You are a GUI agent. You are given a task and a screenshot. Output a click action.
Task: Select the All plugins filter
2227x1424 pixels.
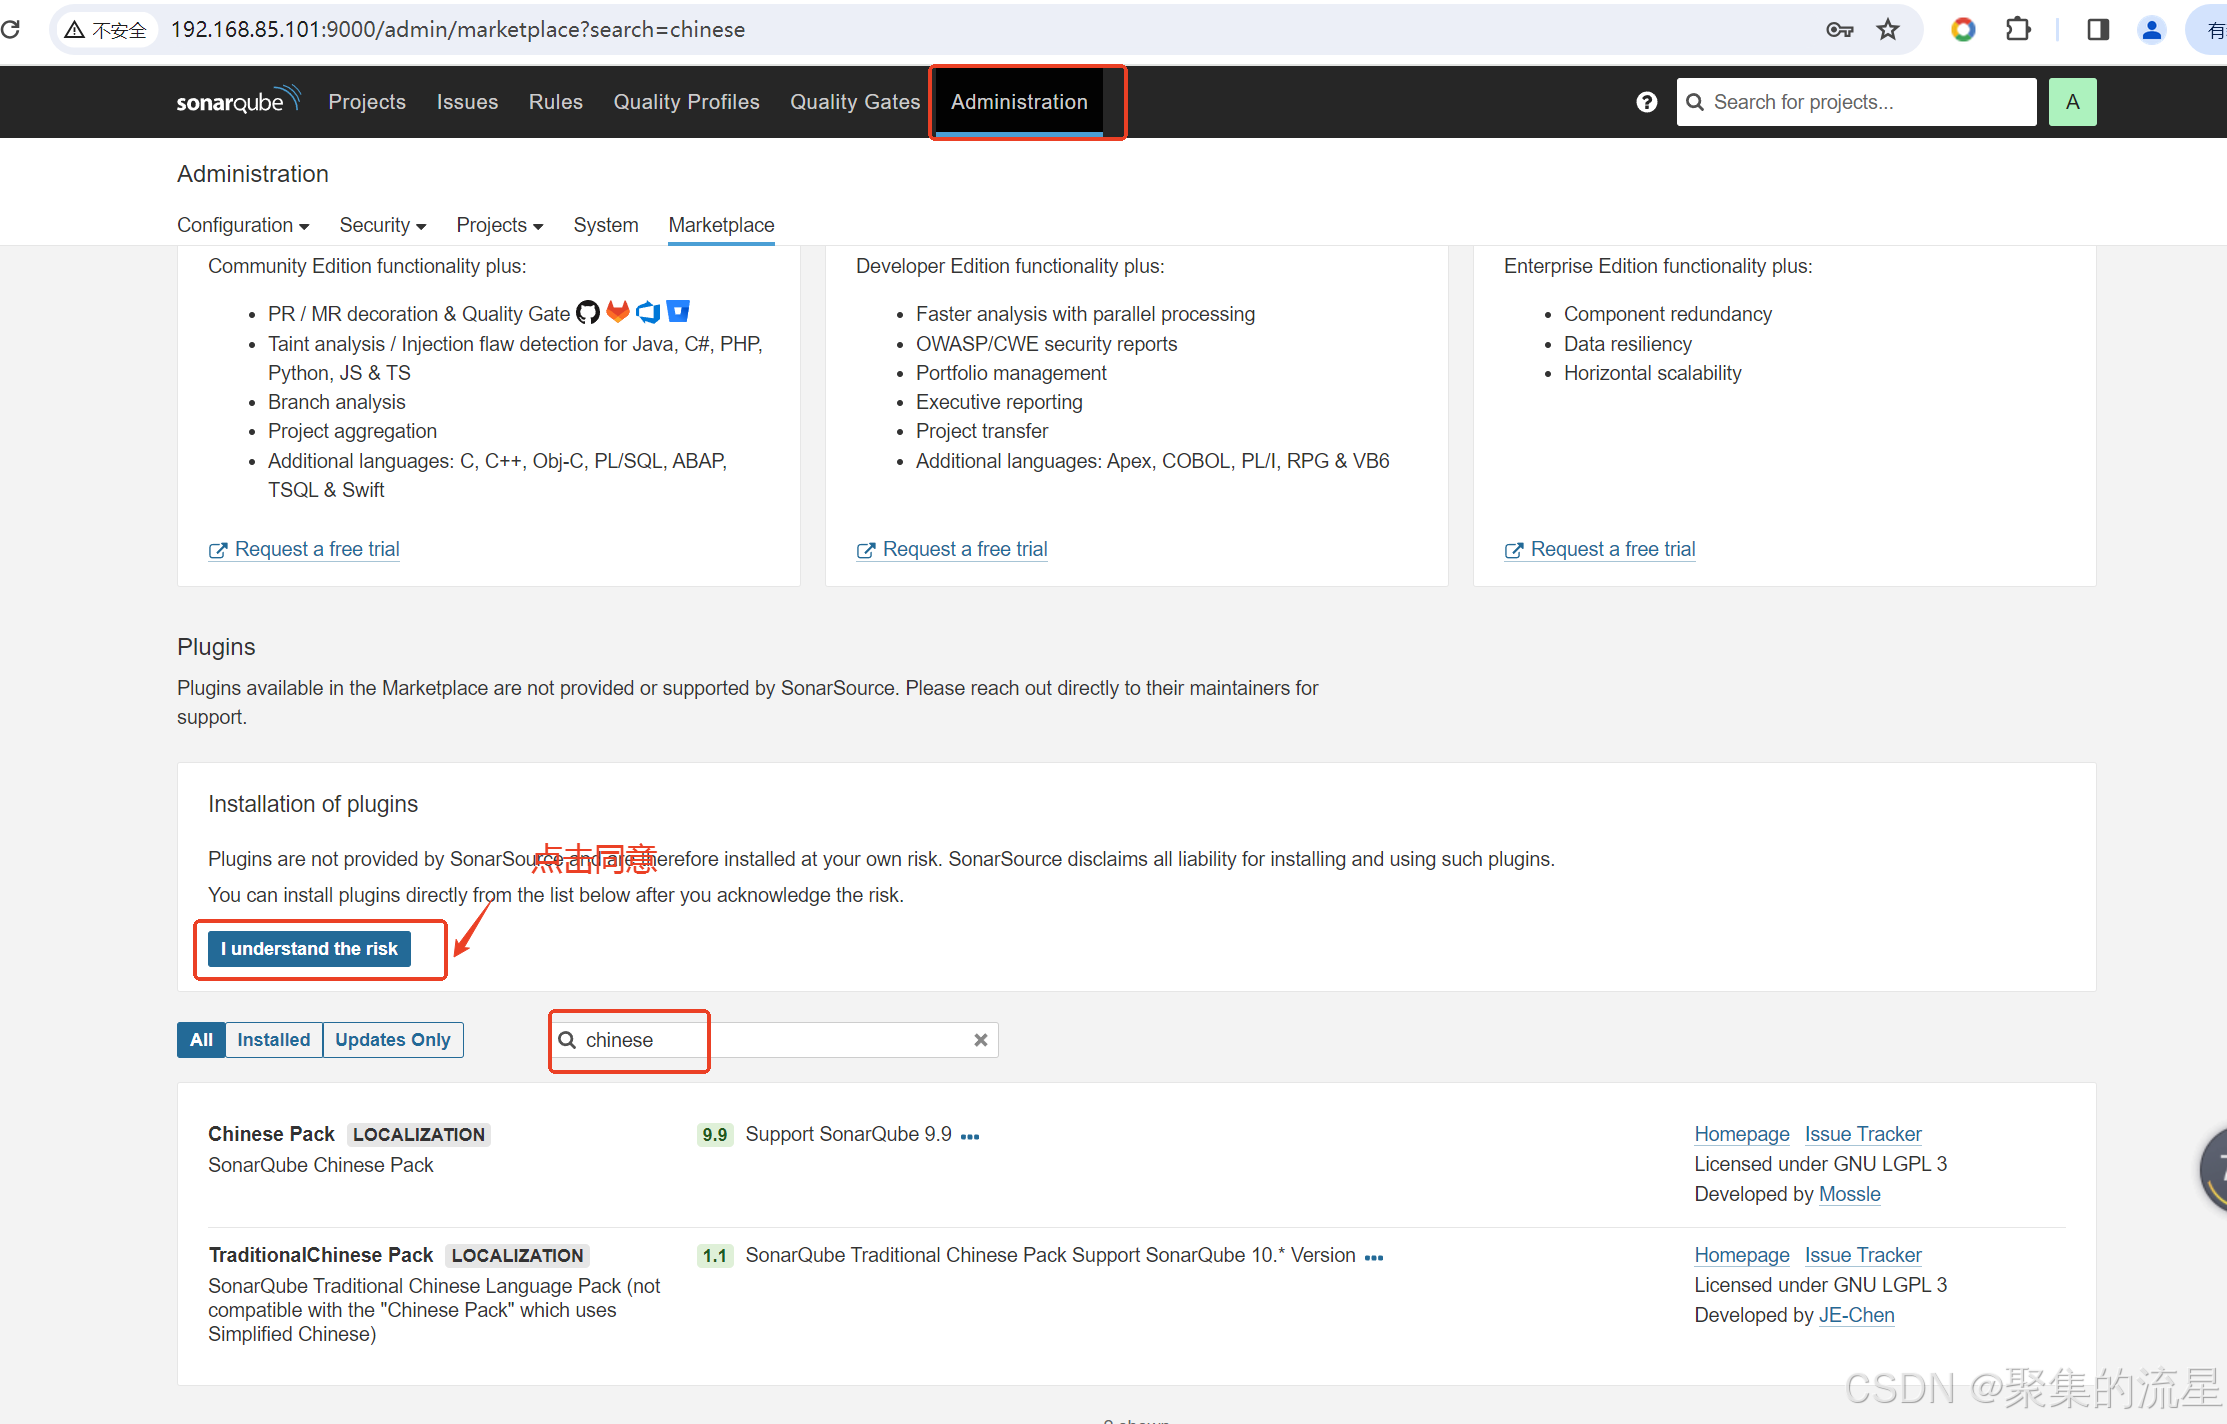coord(200,1039)
